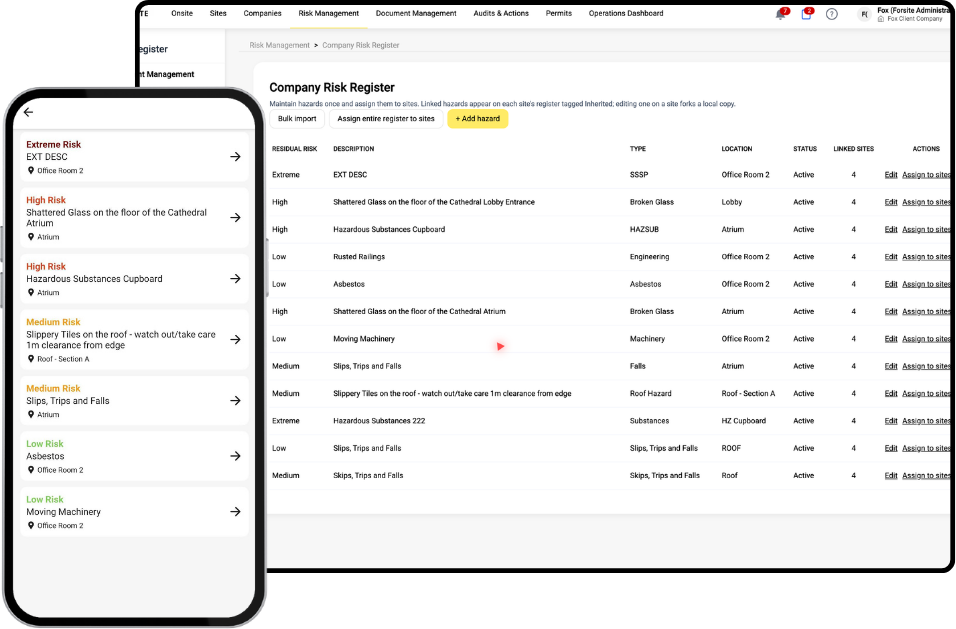Click Edit for Hazardous Substances 222 row
The width and height of the screenshot is (956, 629).
(x=891, y=421)
